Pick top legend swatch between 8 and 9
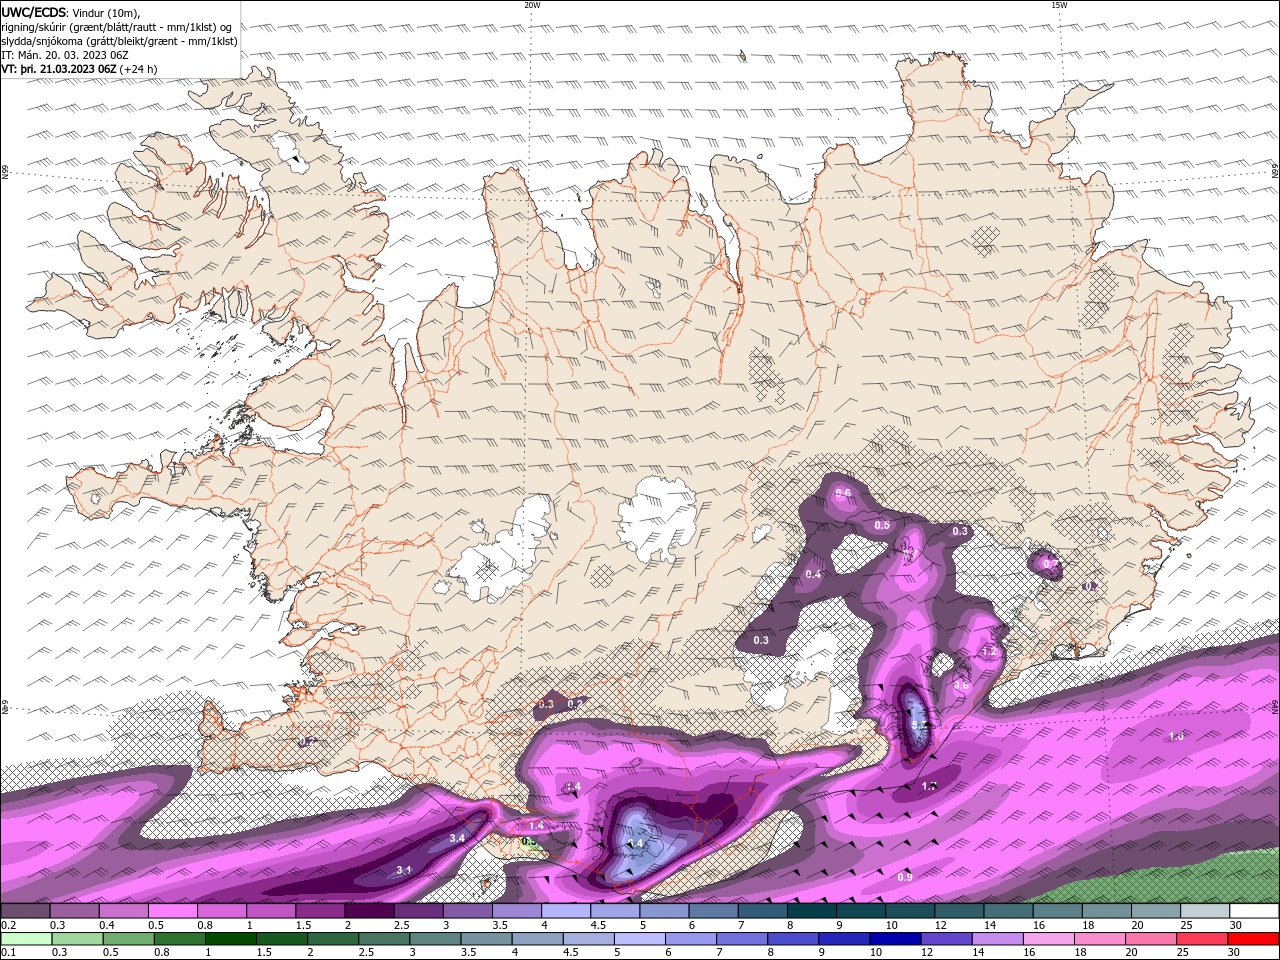The width and height of the screenshot is (1280, 960). tap(812, 911)
